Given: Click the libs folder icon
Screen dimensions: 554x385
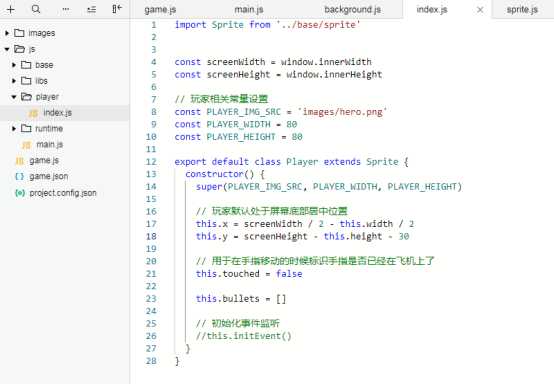Looking at the screenshot, I should [x=26, y=81].
